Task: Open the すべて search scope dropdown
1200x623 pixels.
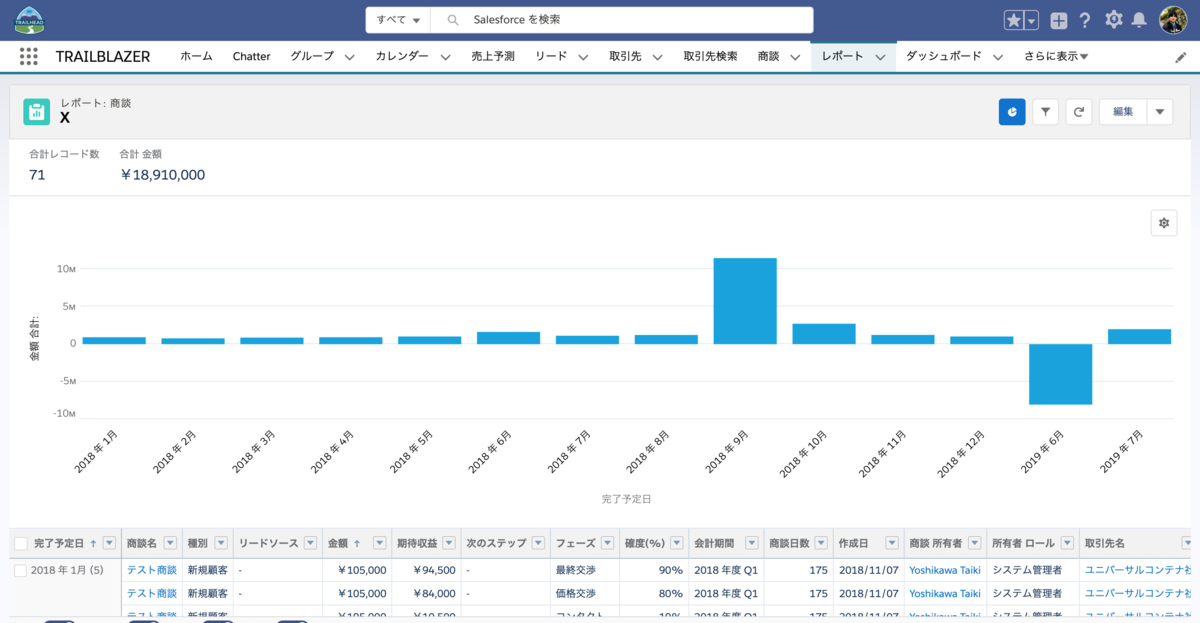Action: tap(398, 20)
